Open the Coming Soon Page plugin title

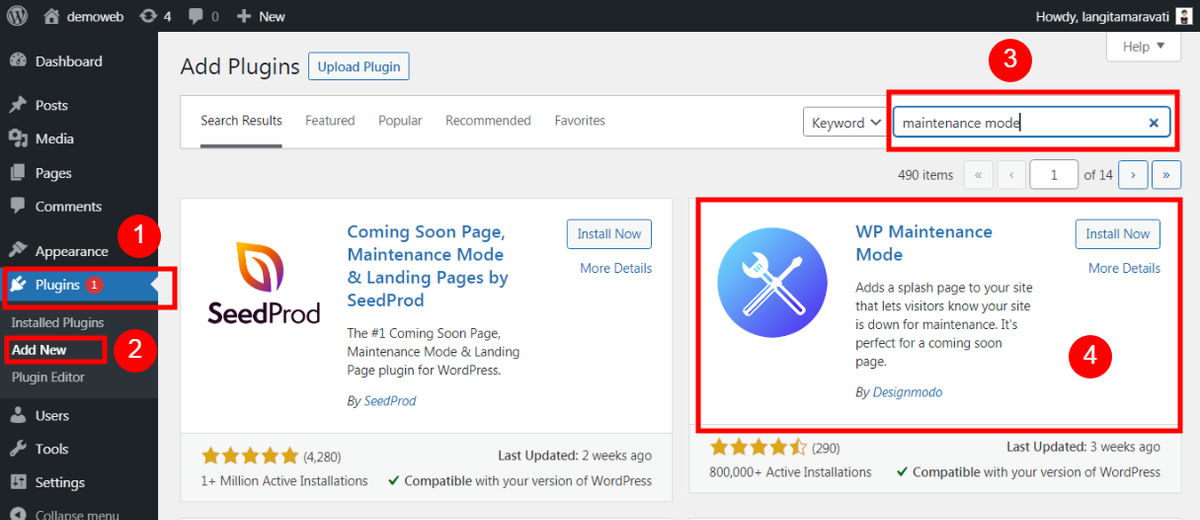tap(428, 266)
